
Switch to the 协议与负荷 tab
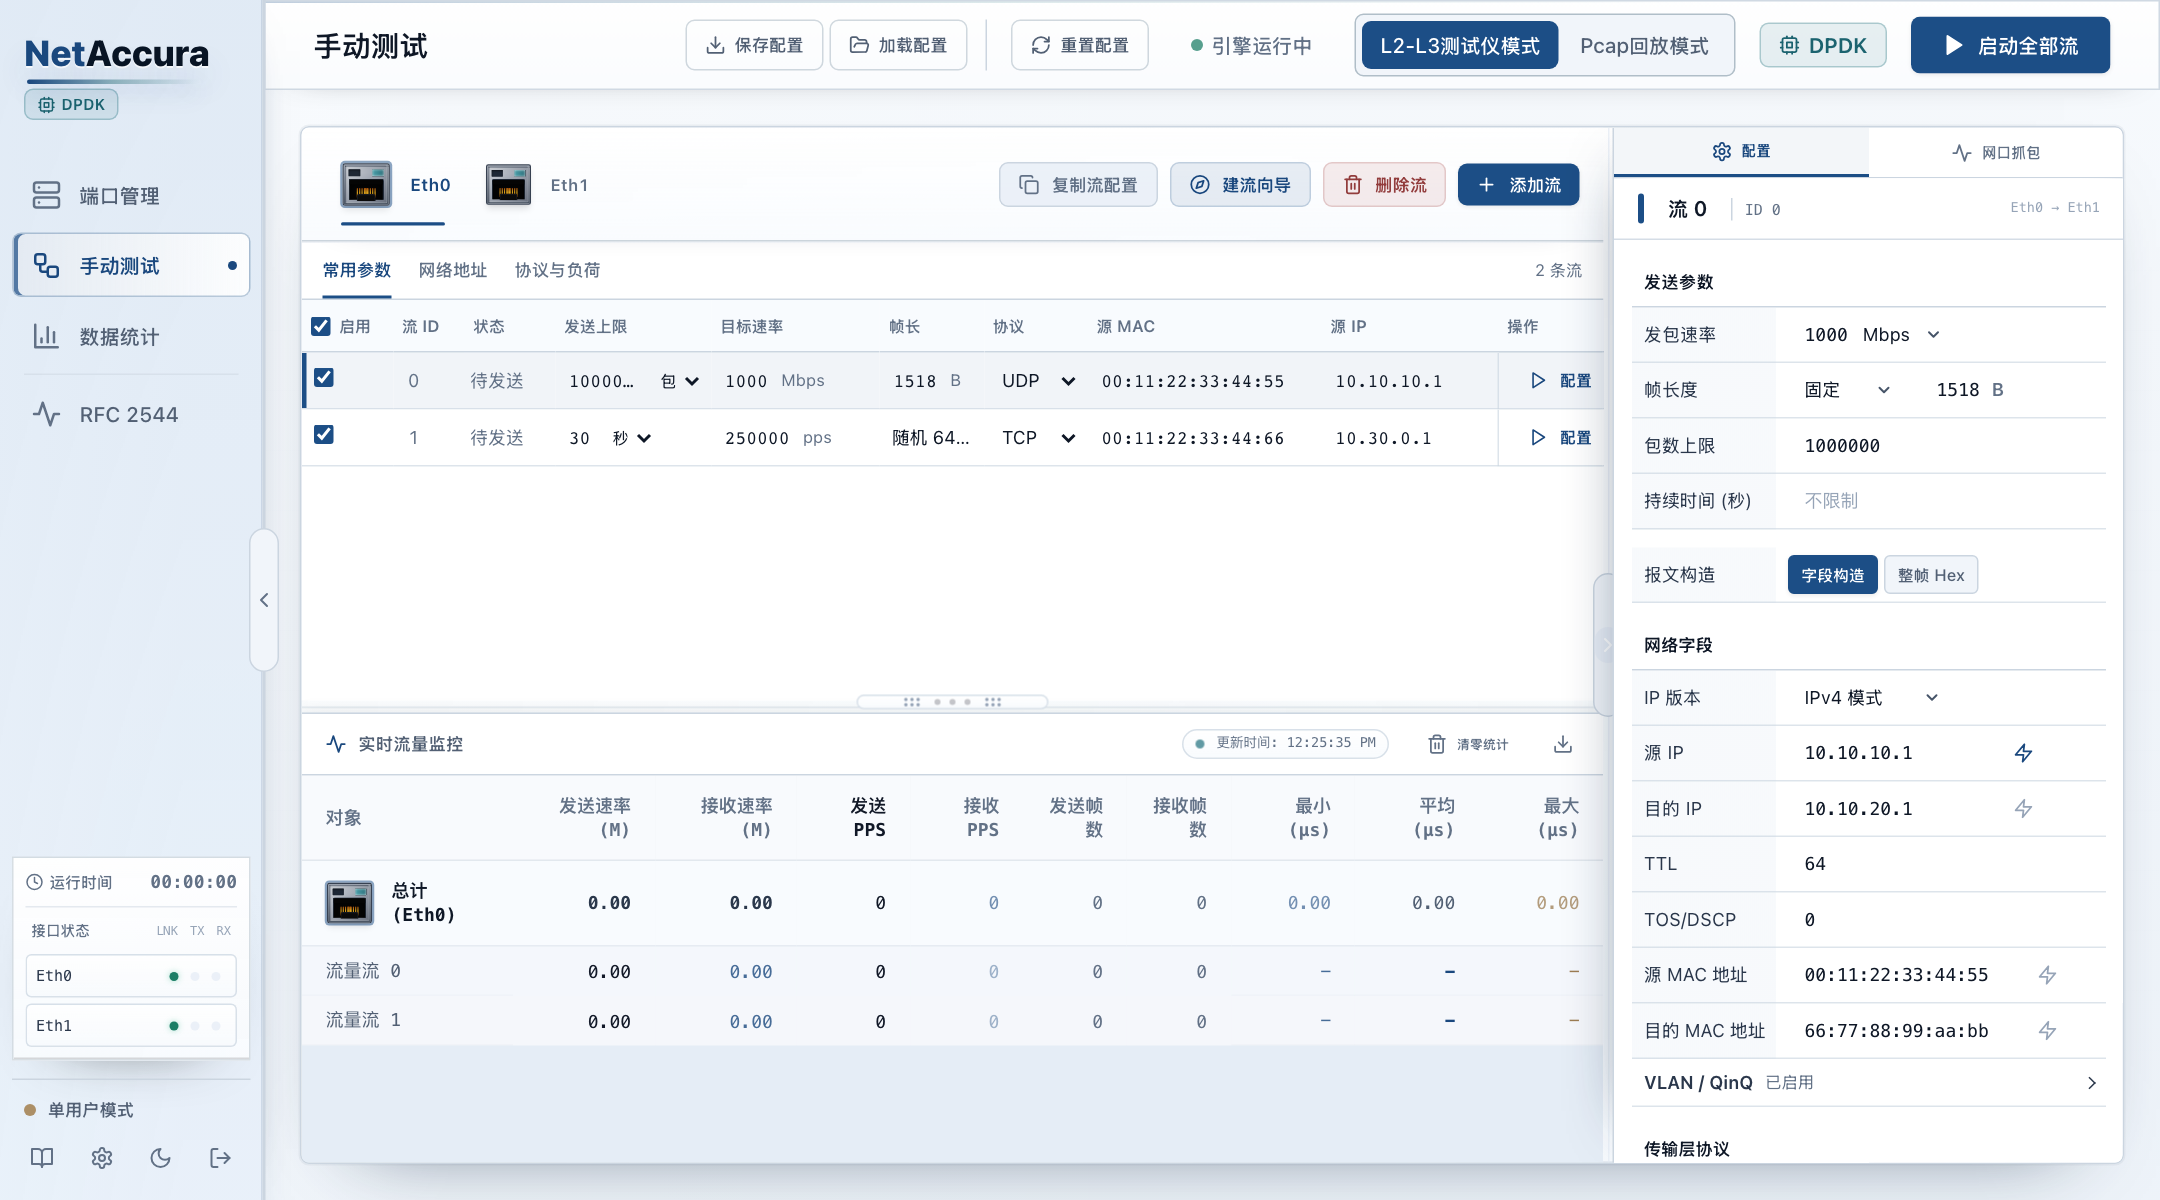tap(558, 270)
